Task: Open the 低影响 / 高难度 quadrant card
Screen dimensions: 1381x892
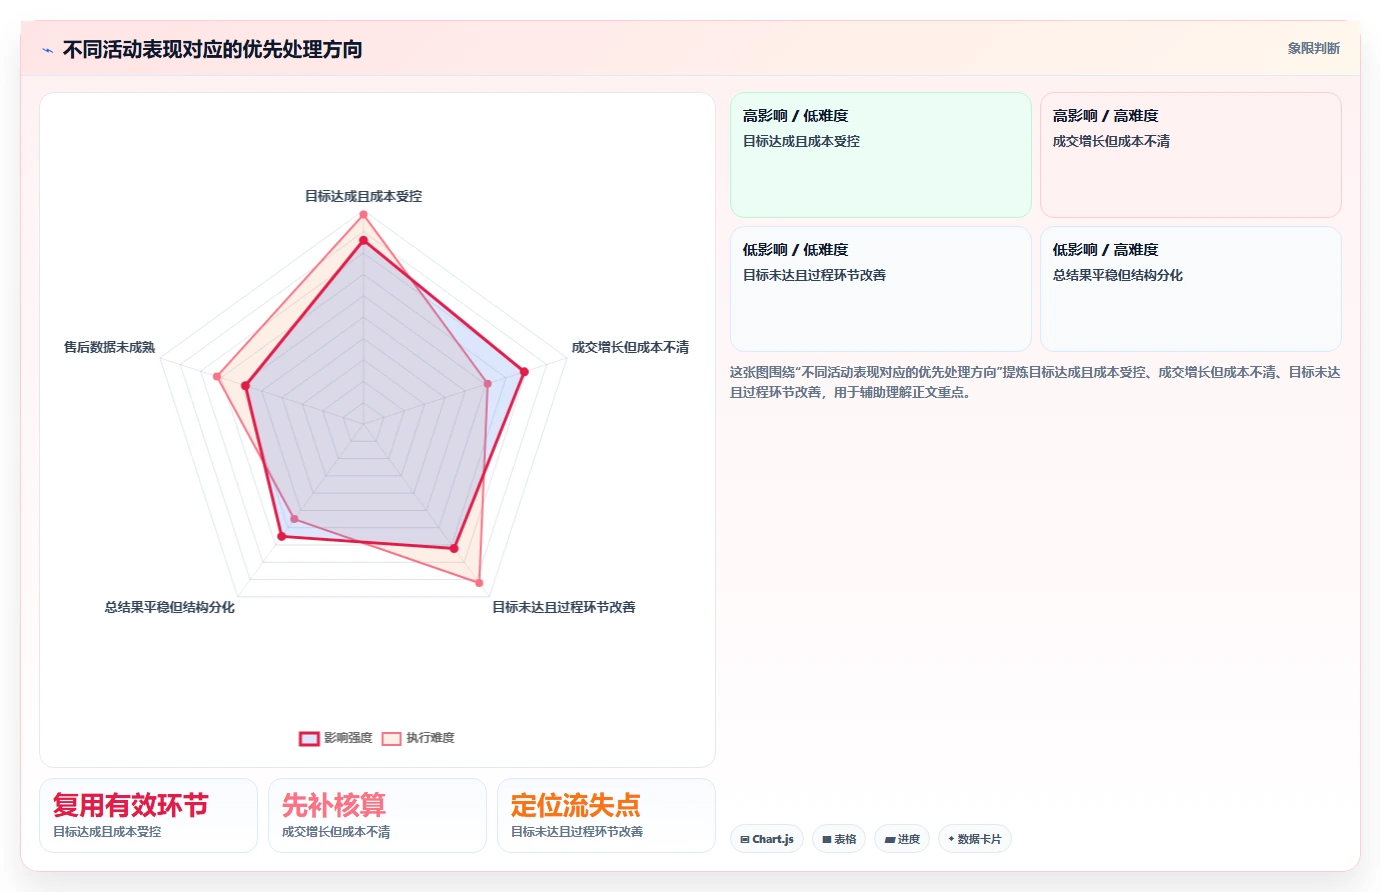Action: coord(1191,289)
